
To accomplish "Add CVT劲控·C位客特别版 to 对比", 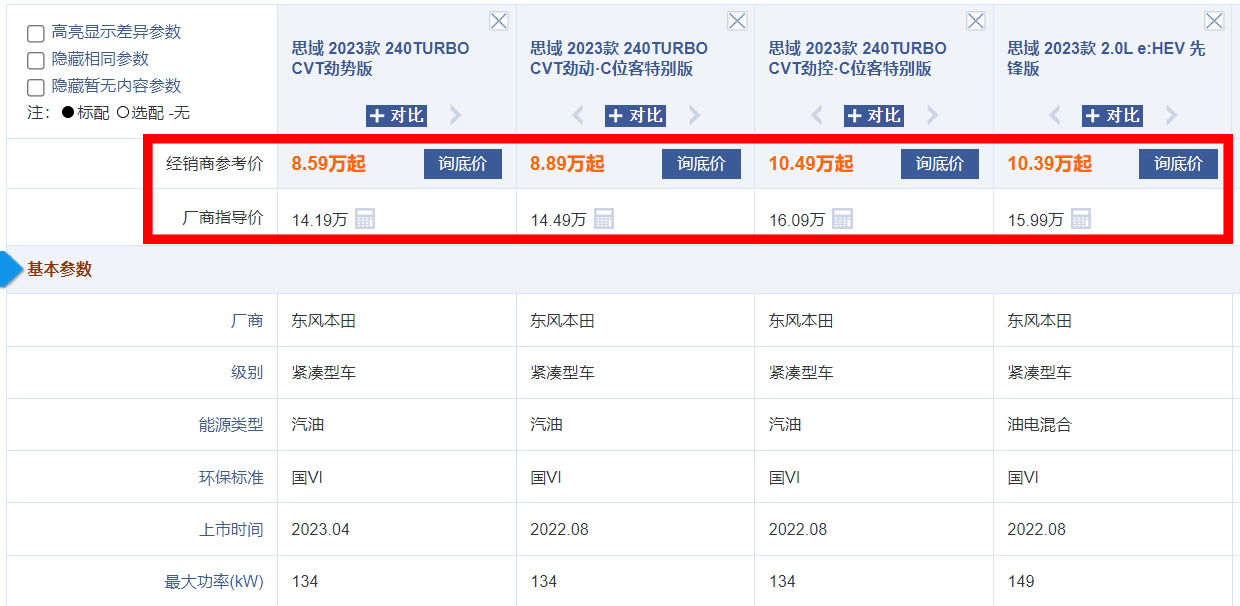I will click(x=874, y=116).
